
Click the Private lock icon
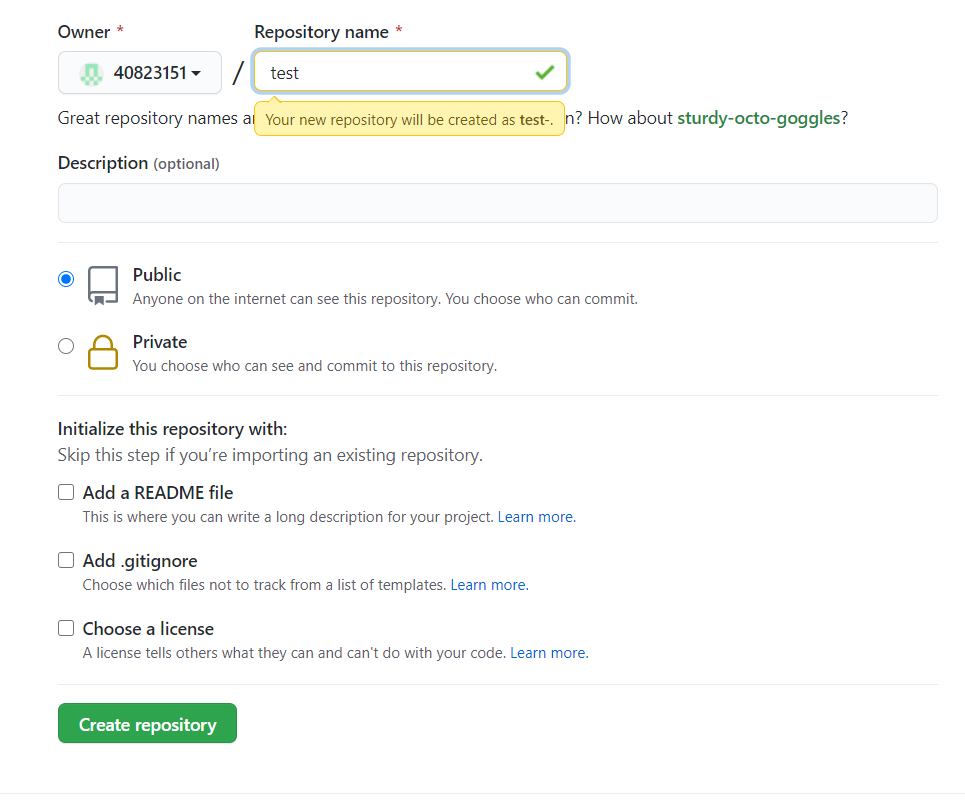(x=102, y=352)
